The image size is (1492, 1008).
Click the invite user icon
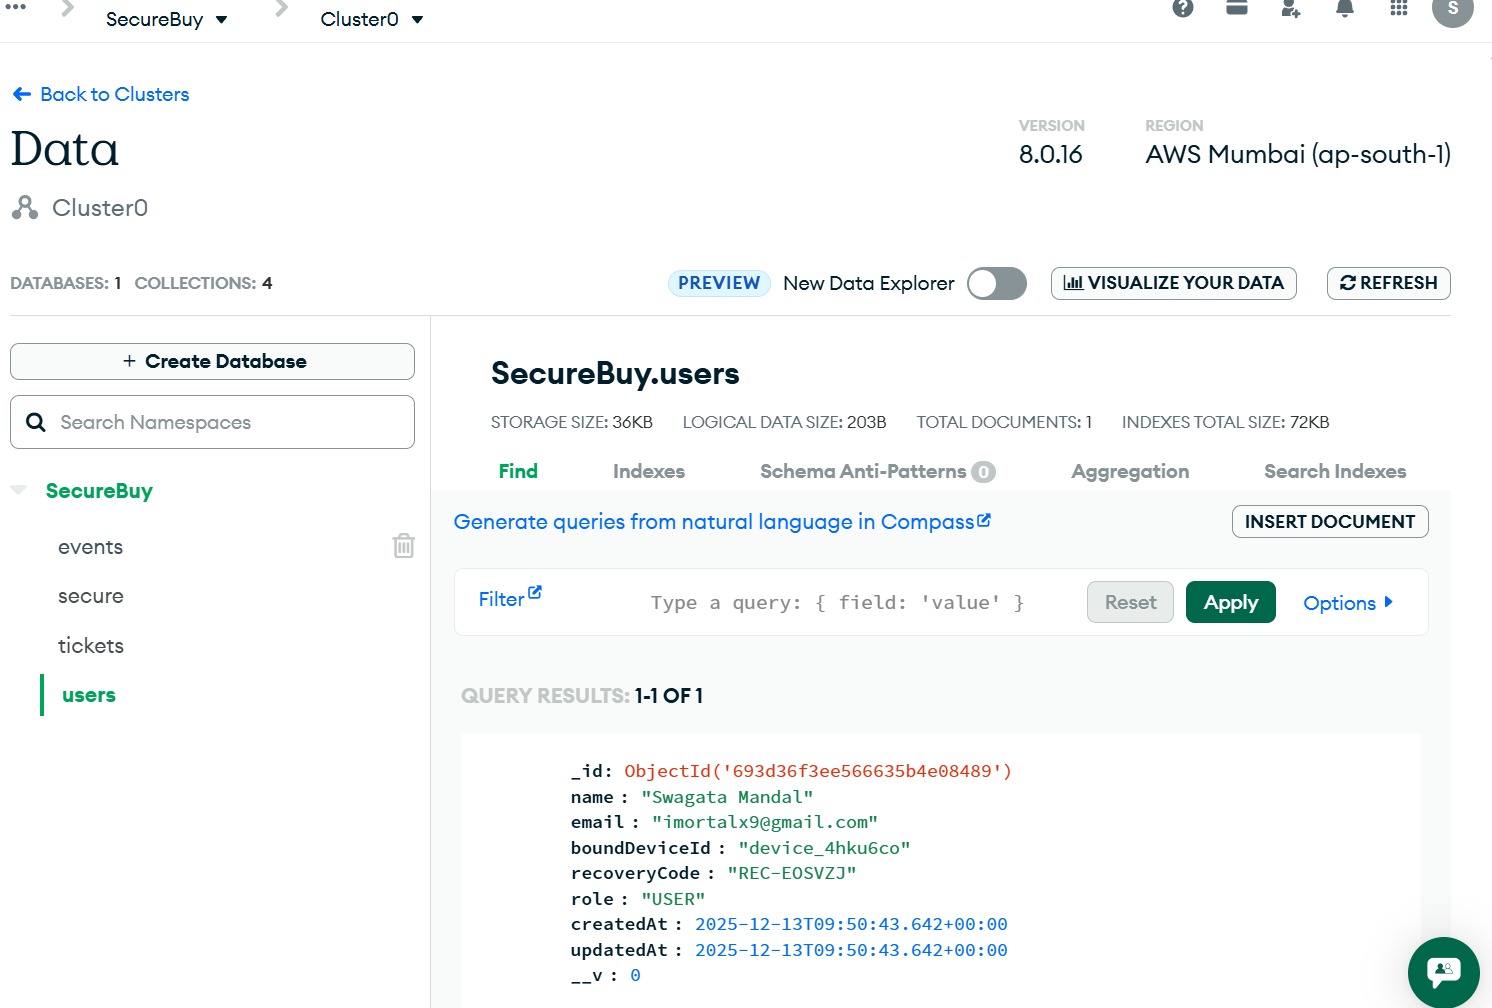click(1291, 8)
